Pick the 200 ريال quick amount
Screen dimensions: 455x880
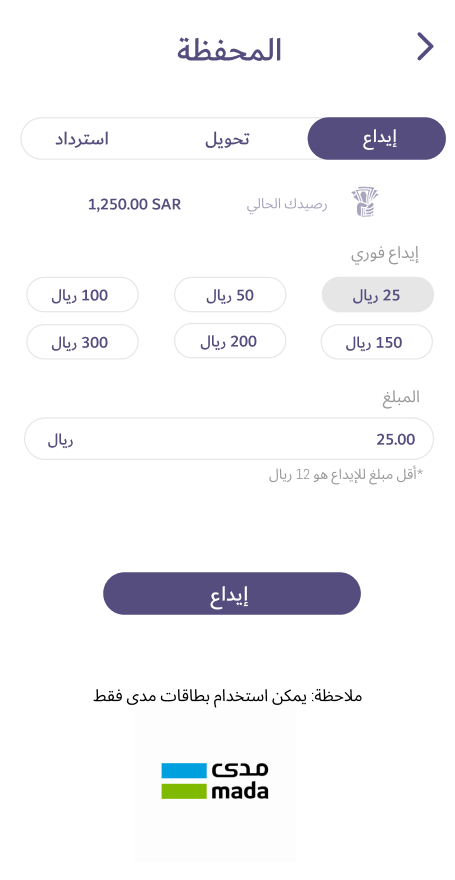coord(230,341)
